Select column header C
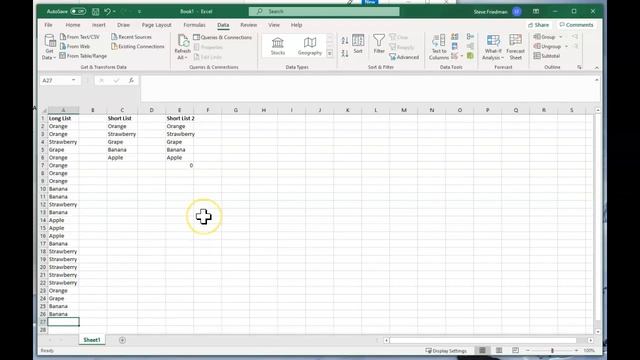The width and height of the screenshot is (640, 360). point(122,110)
